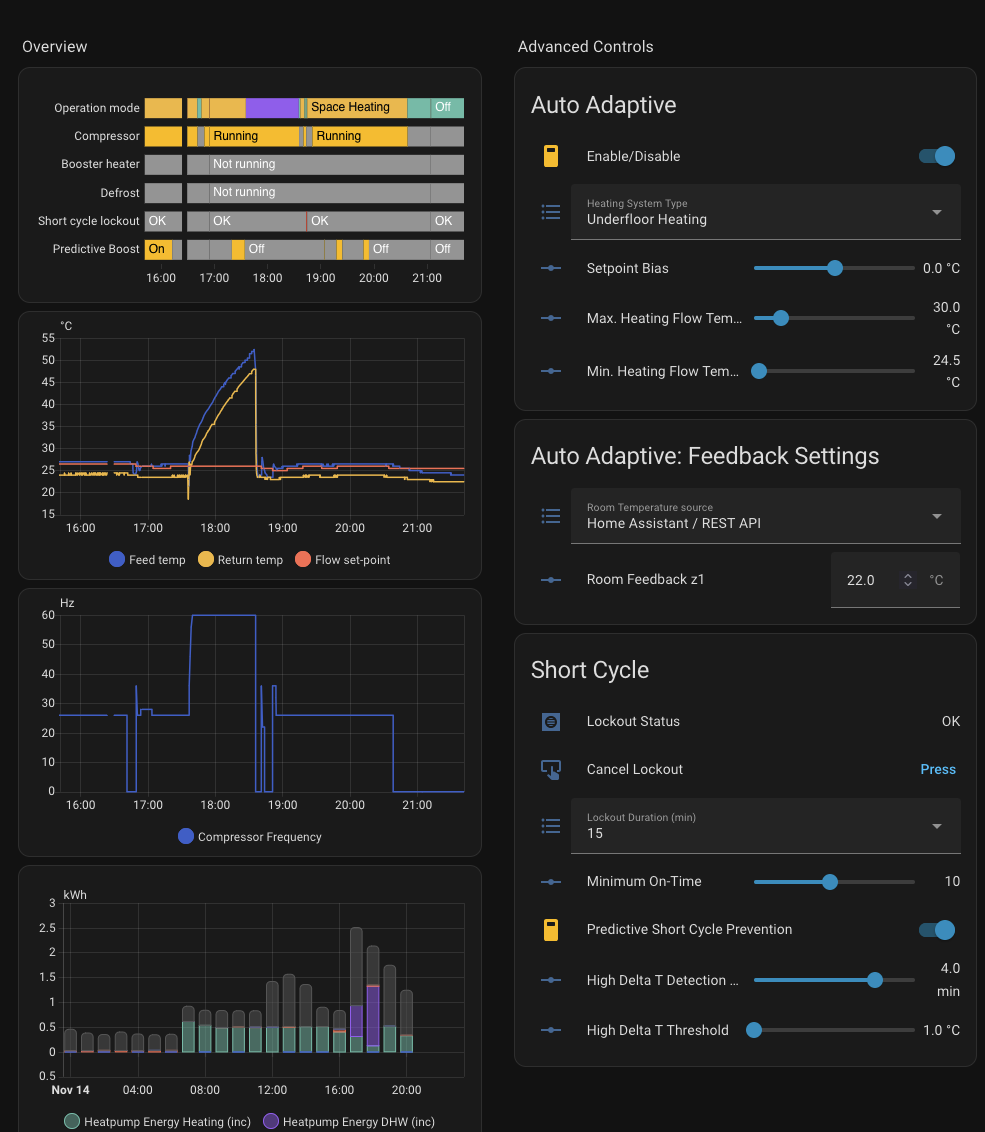
Task: Click the Room Feedback z1 icon
Action: click(550, 579)
